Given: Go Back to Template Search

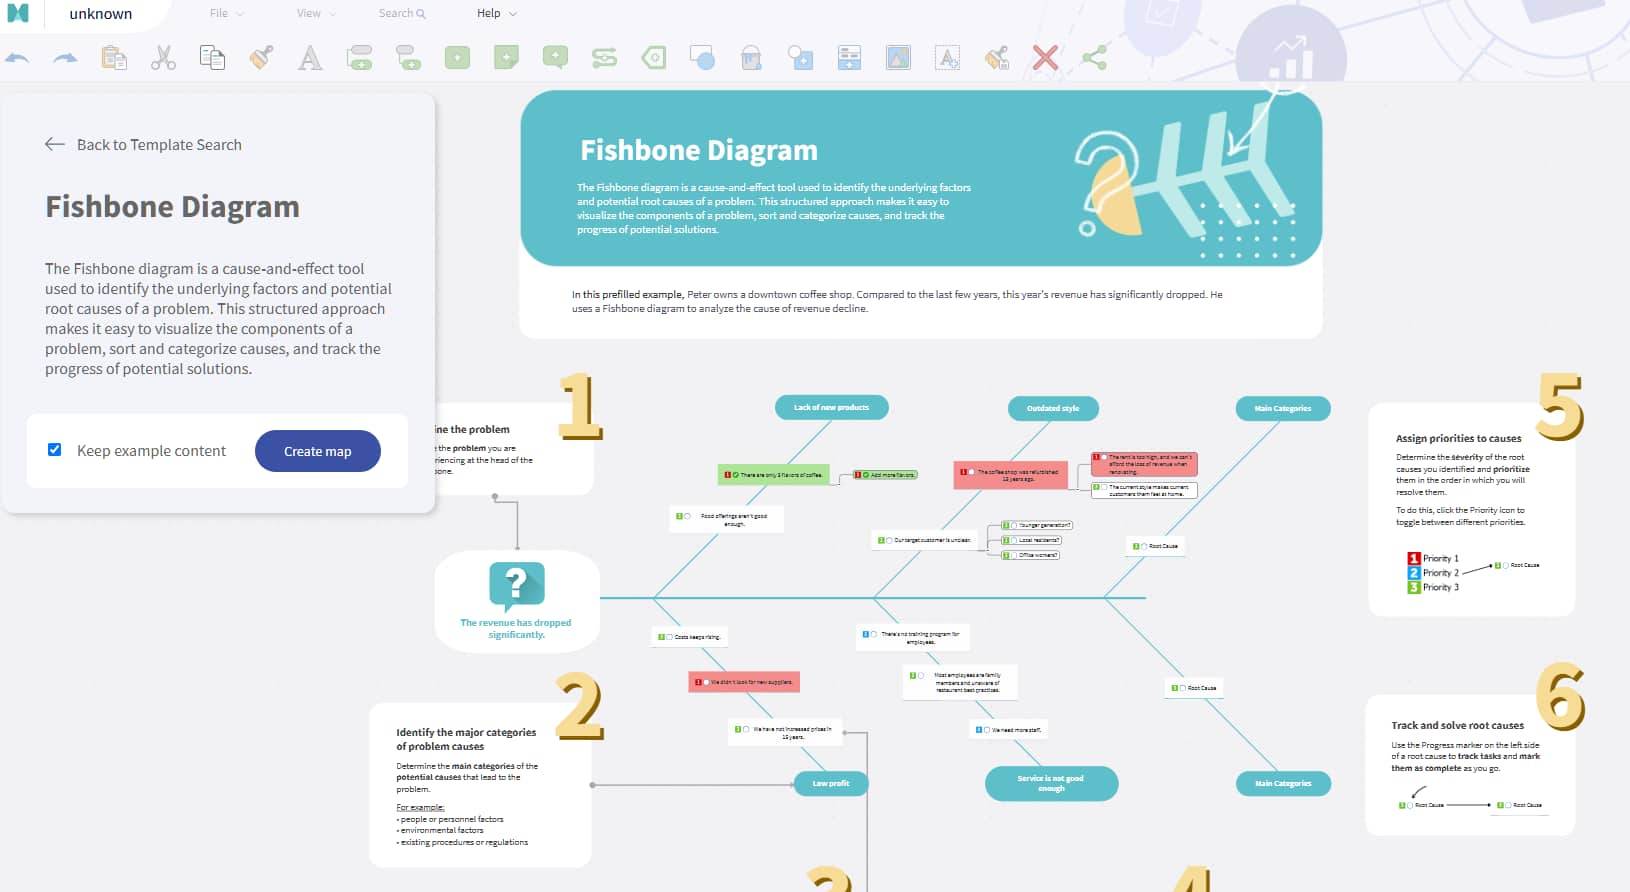Looking at the screenshot, I should [143, 145].
